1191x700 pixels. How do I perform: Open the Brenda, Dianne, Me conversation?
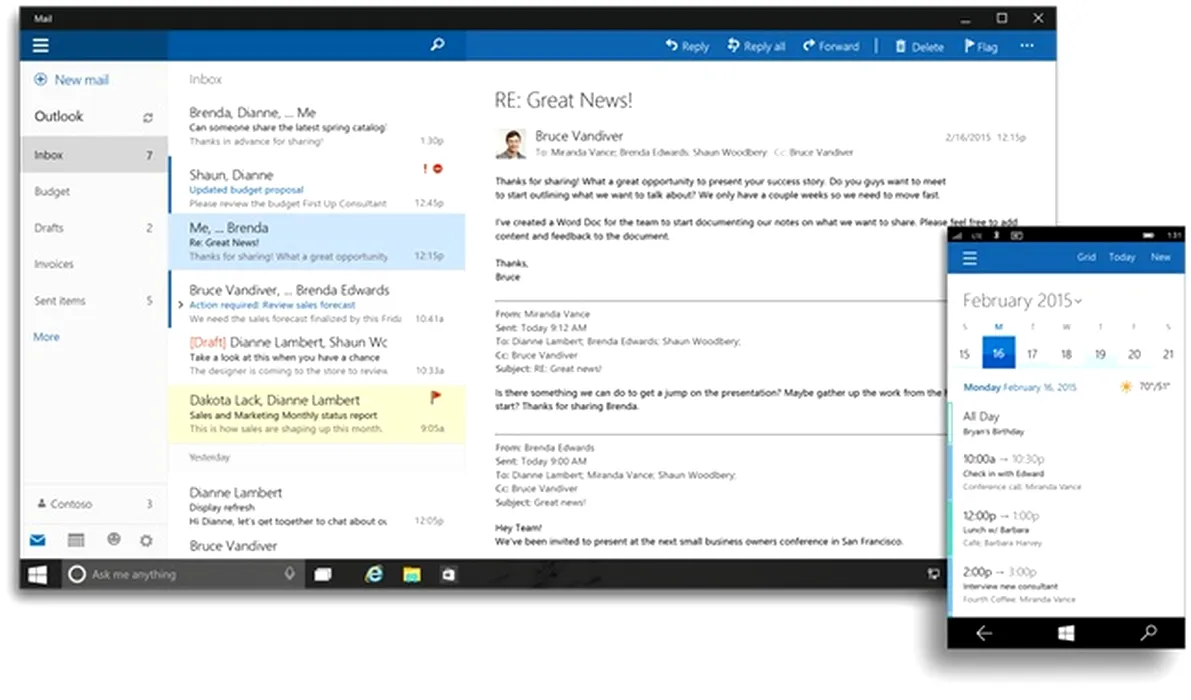(x=316, y=126)
